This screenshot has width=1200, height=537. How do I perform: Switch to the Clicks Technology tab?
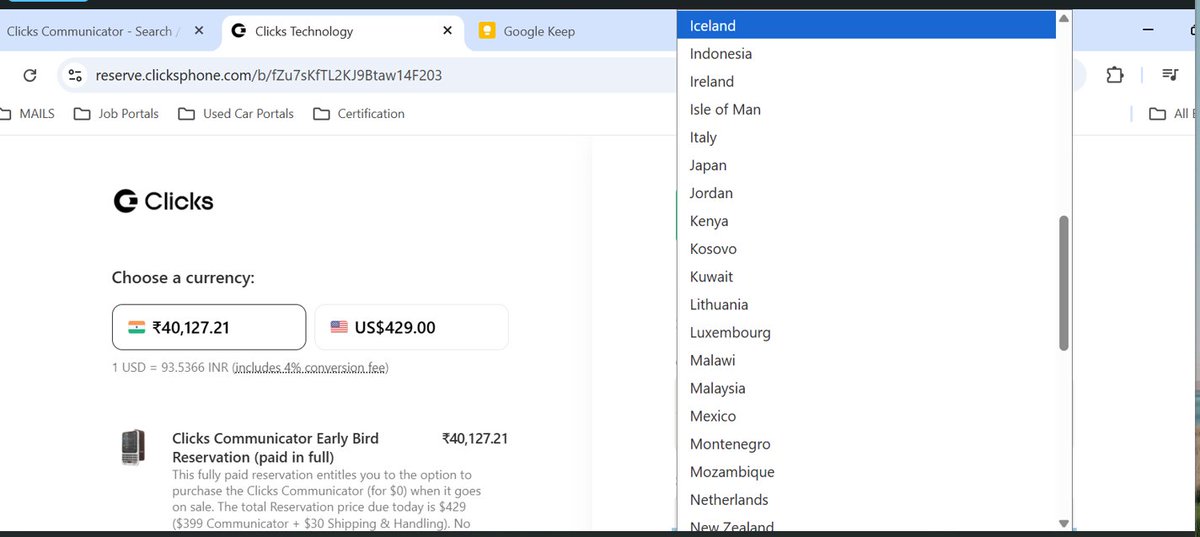pyautogui.click(x=342, y=31)
